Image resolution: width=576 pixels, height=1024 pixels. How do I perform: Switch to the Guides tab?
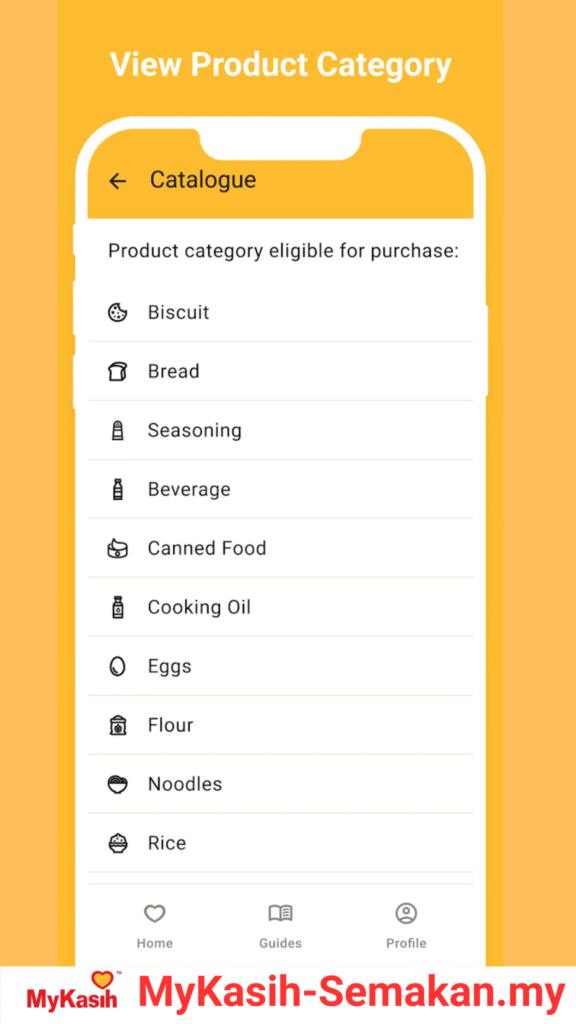pos(280,926)
